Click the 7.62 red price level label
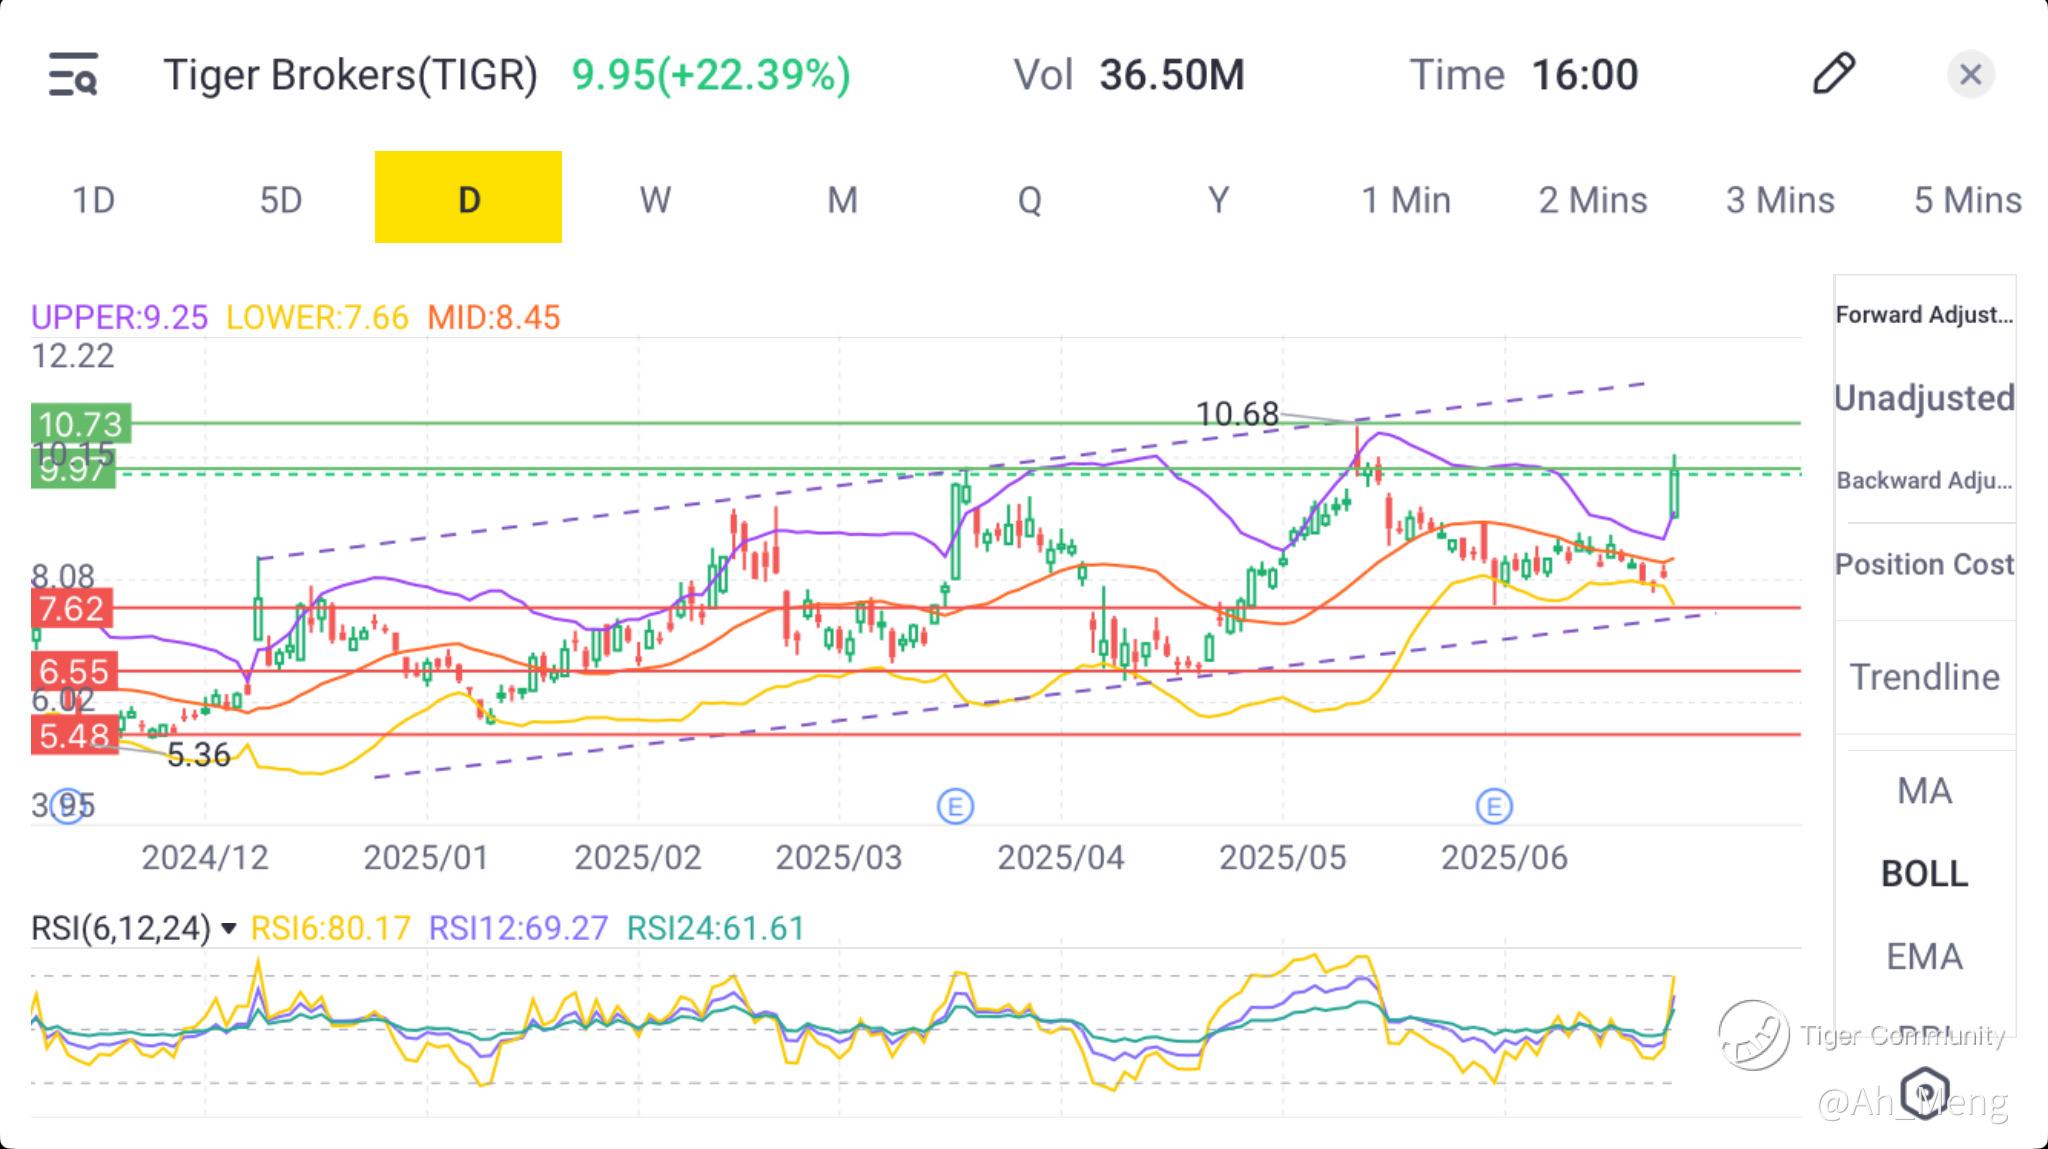 [72, 608]
